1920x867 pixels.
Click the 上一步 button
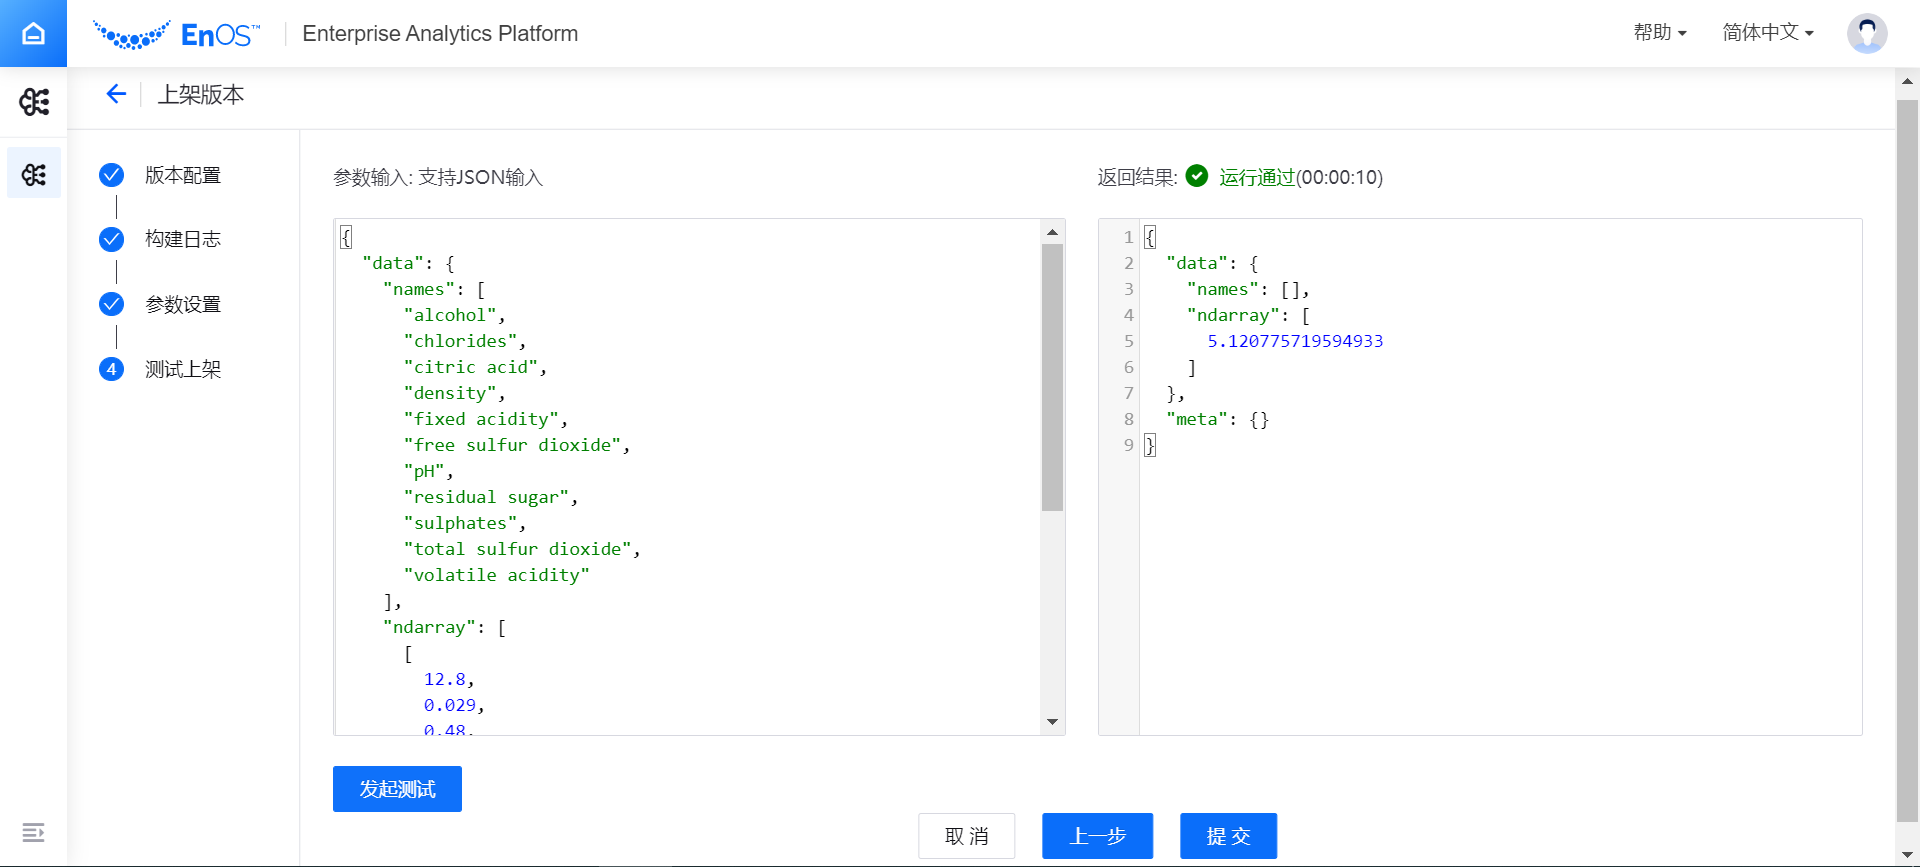click(1097, 836)
